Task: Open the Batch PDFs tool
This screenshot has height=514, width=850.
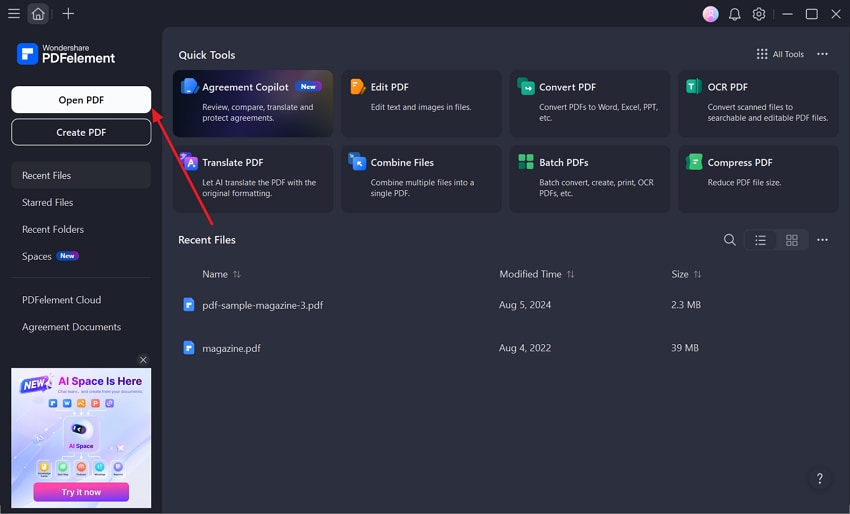Action: coord(590,178)
